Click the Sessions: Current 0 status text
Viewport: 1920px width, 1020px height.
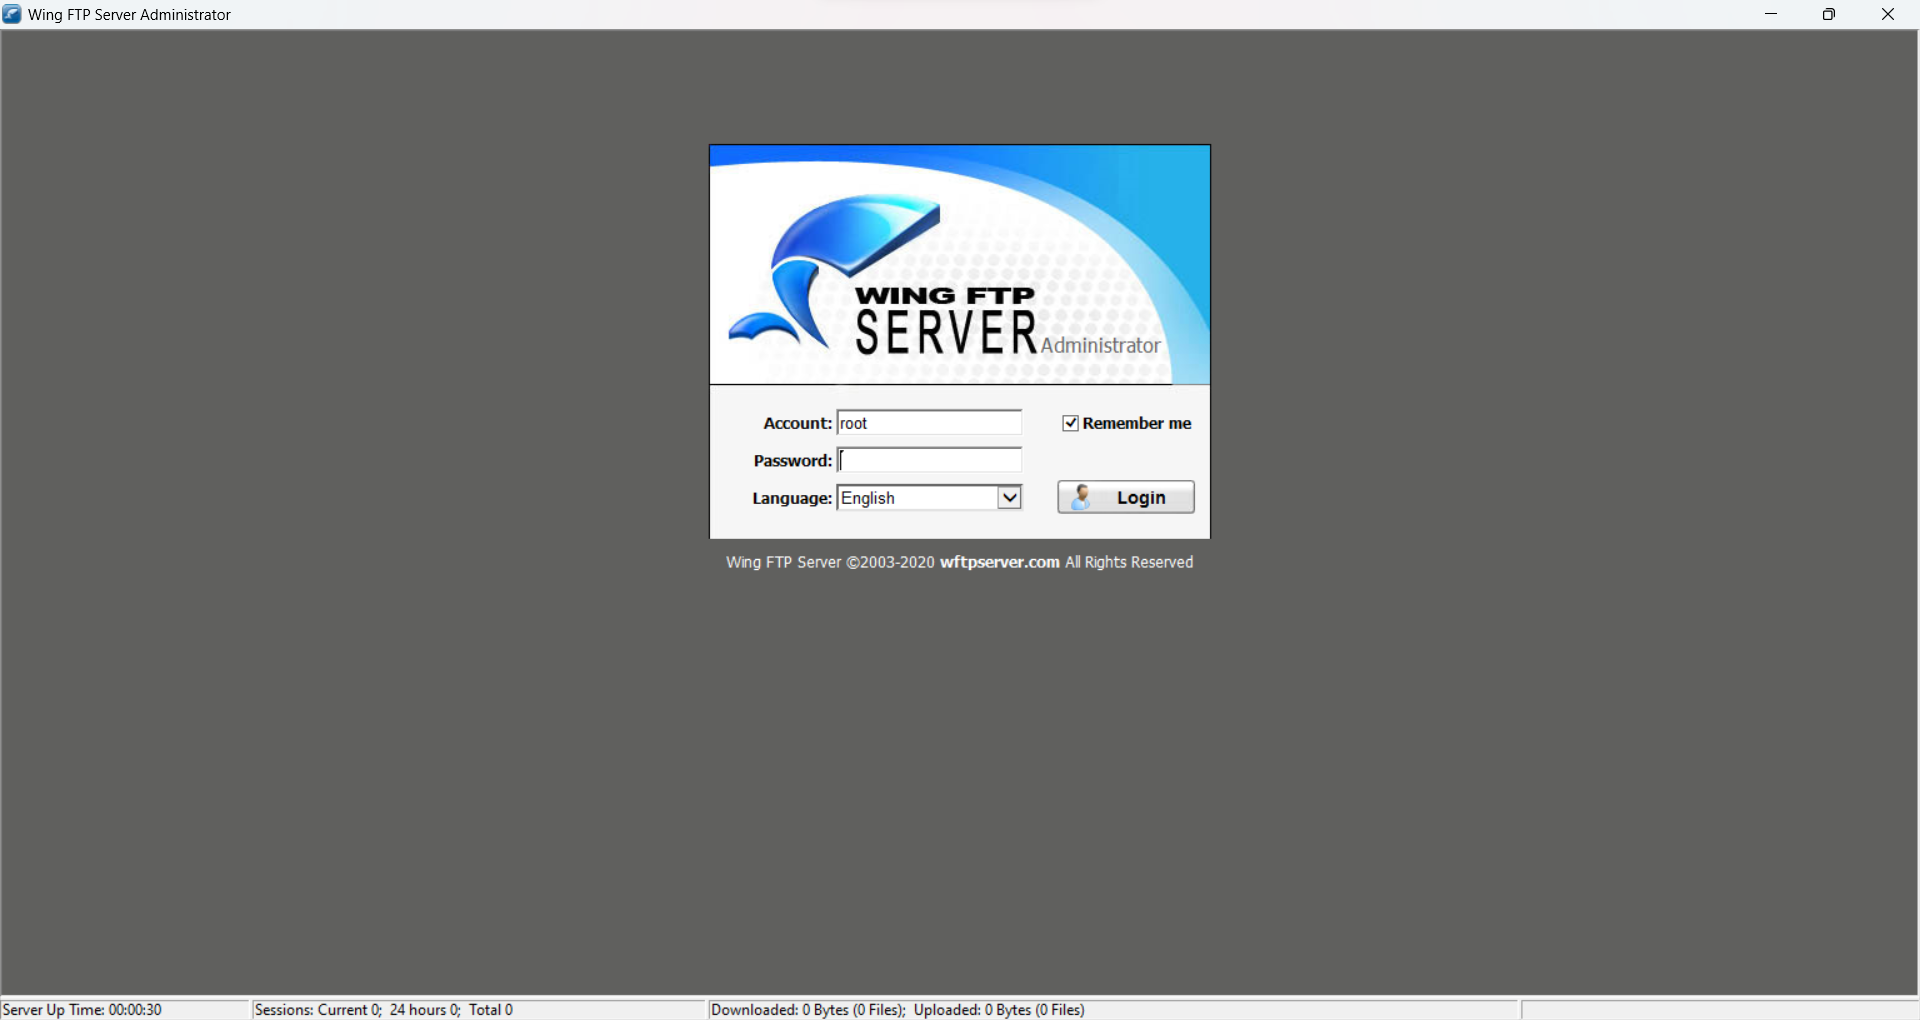pyautogui.click(x=318, y=1010)
